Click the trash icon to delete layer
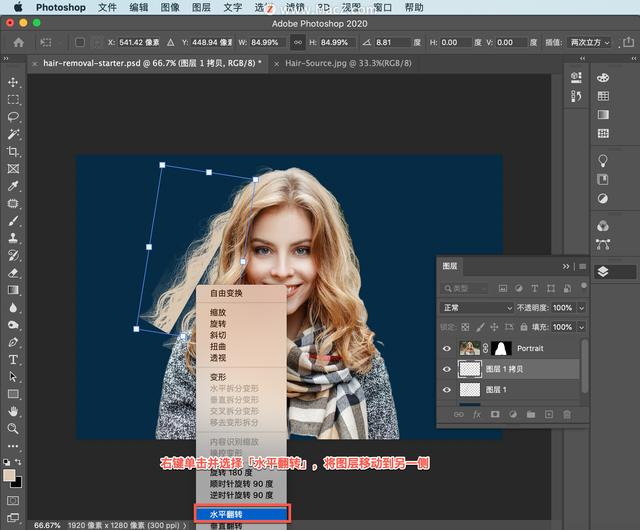The height and width of the screenshot is (530, 640). pos(566,414)
